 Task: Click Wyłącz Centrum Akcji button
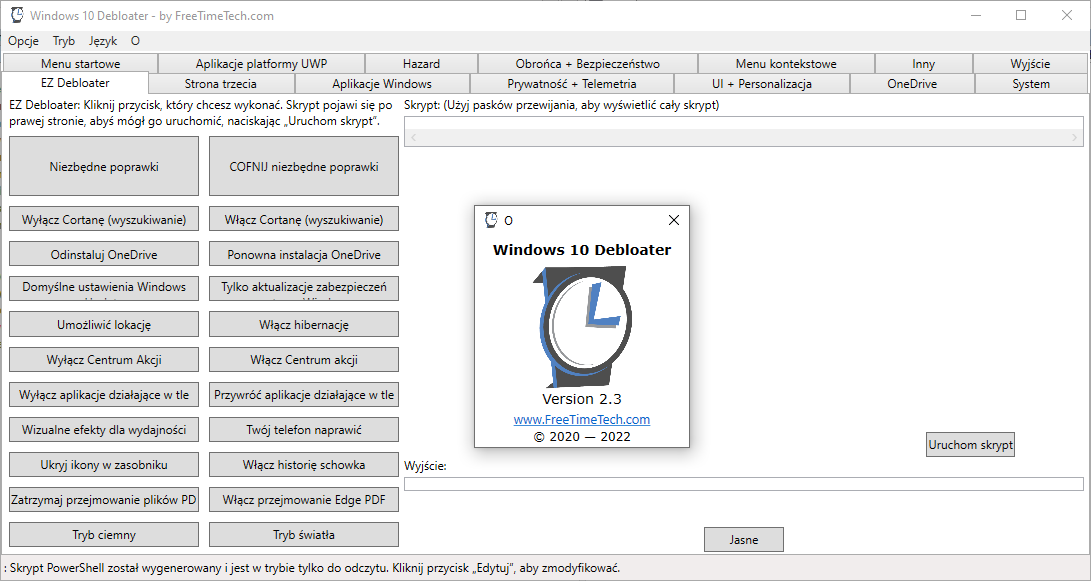pyautogui.click(x=104, y=360)
